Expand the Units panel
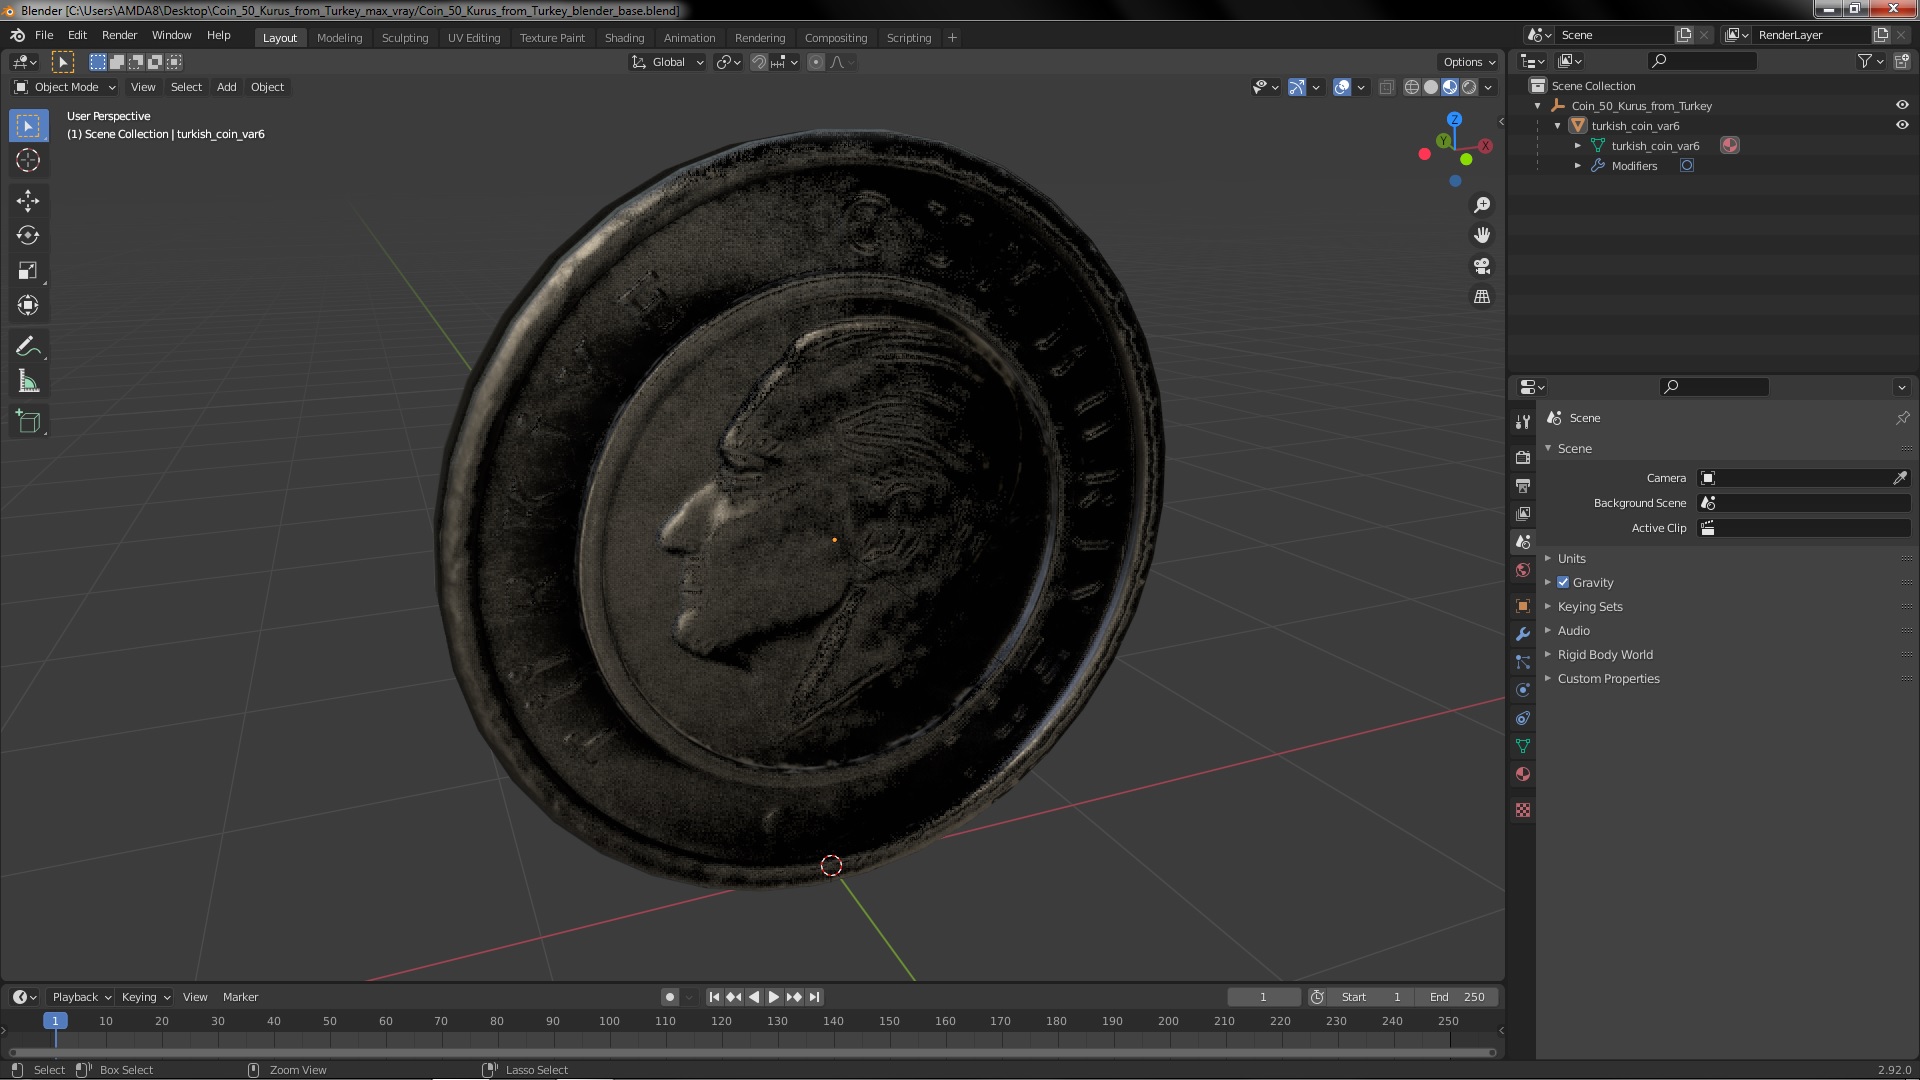 pos(1571,559)
